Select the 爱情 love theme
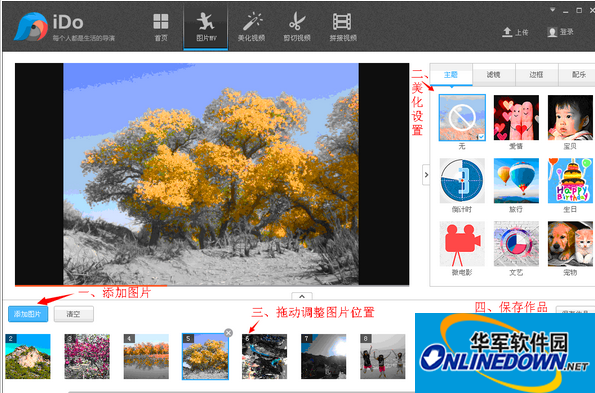This screenshot has width=595, height=393. pos(516,118)
